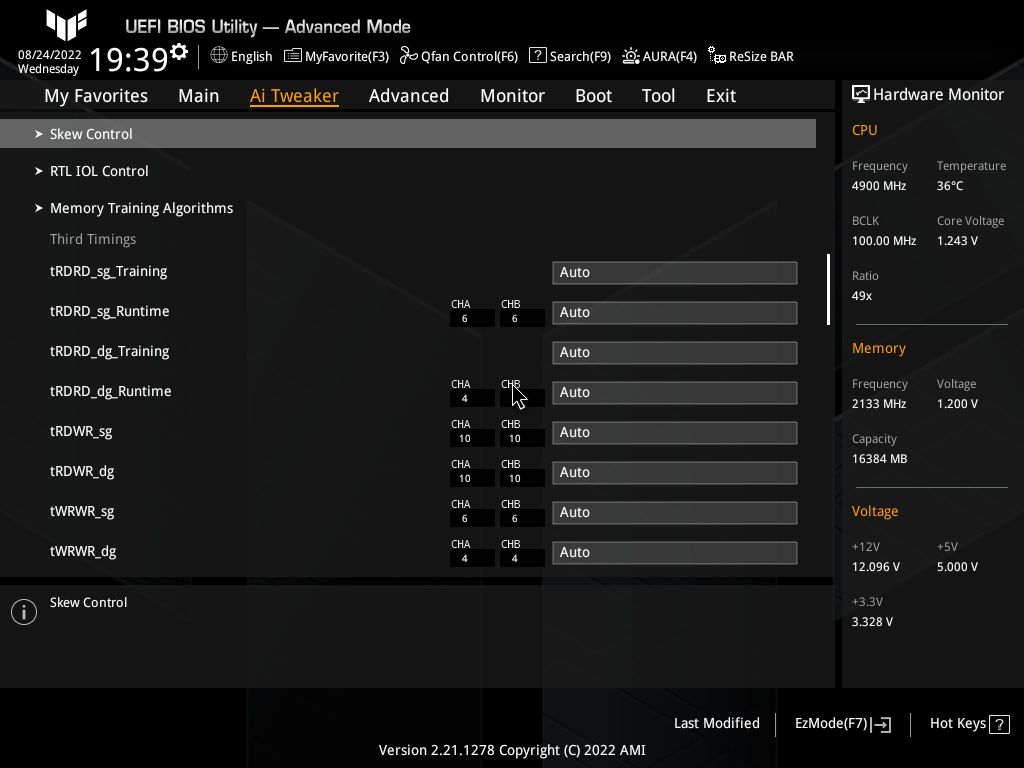Click the Ratio 49x value
1024x768 pixels.
[861, 296]
